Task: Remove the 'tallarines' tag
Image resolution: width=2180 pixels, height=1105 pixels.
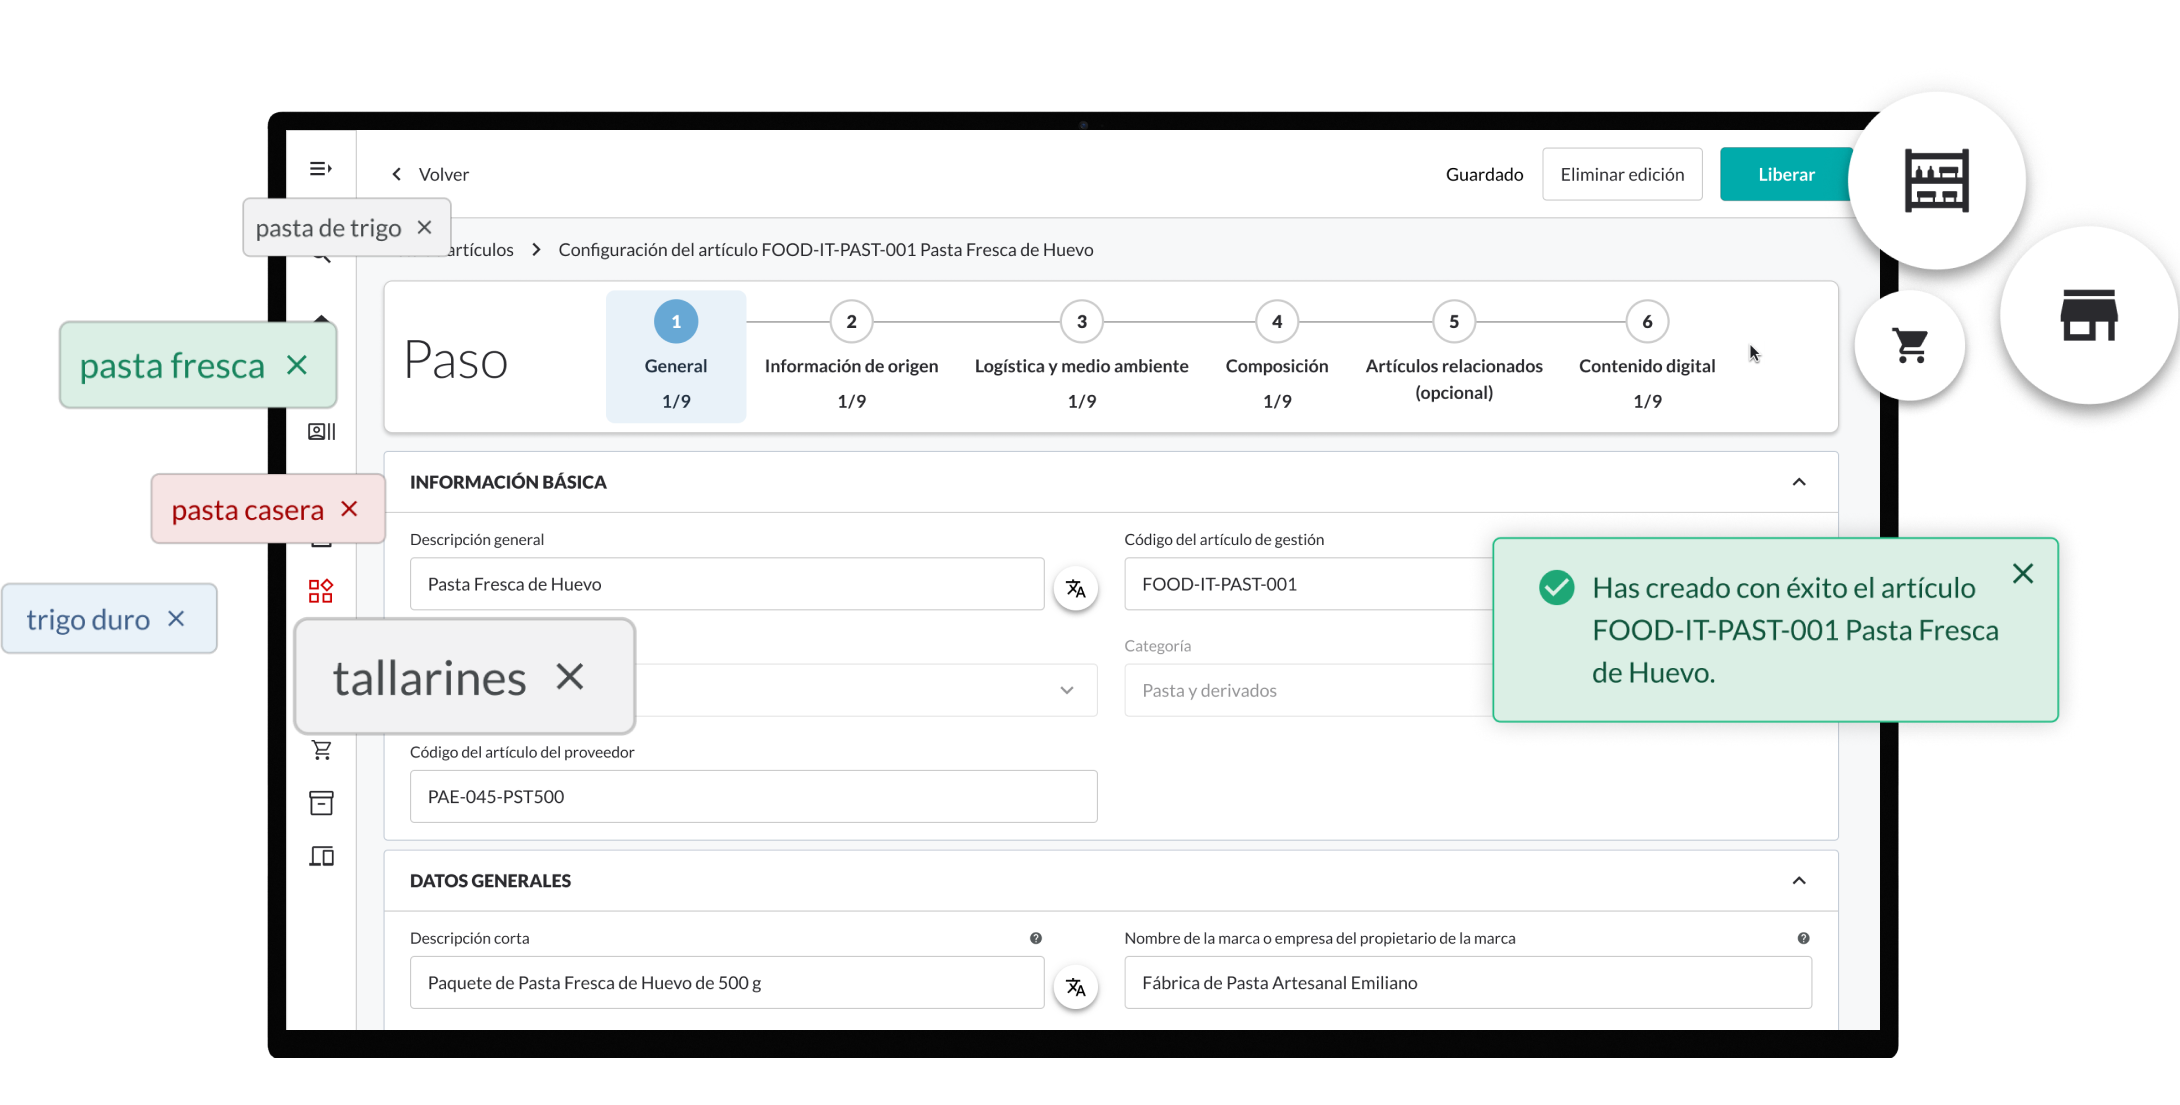Action: click(x=570, y=677)
